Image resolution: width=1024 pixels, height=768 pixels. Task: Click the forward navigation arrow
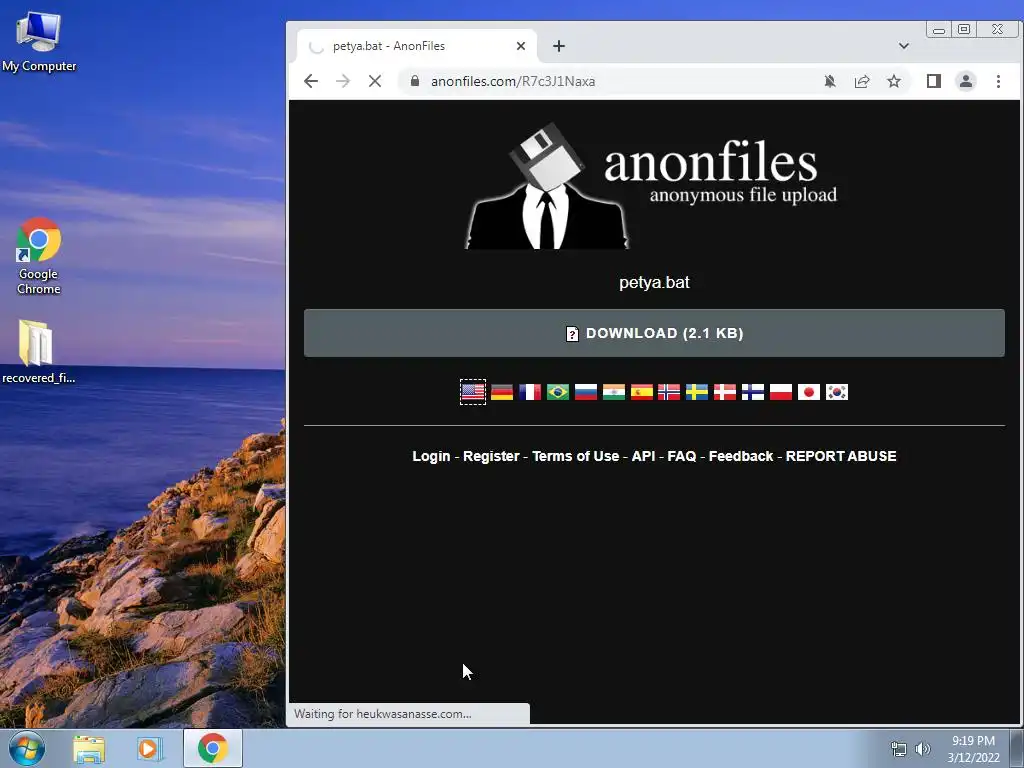click(343, 81)
